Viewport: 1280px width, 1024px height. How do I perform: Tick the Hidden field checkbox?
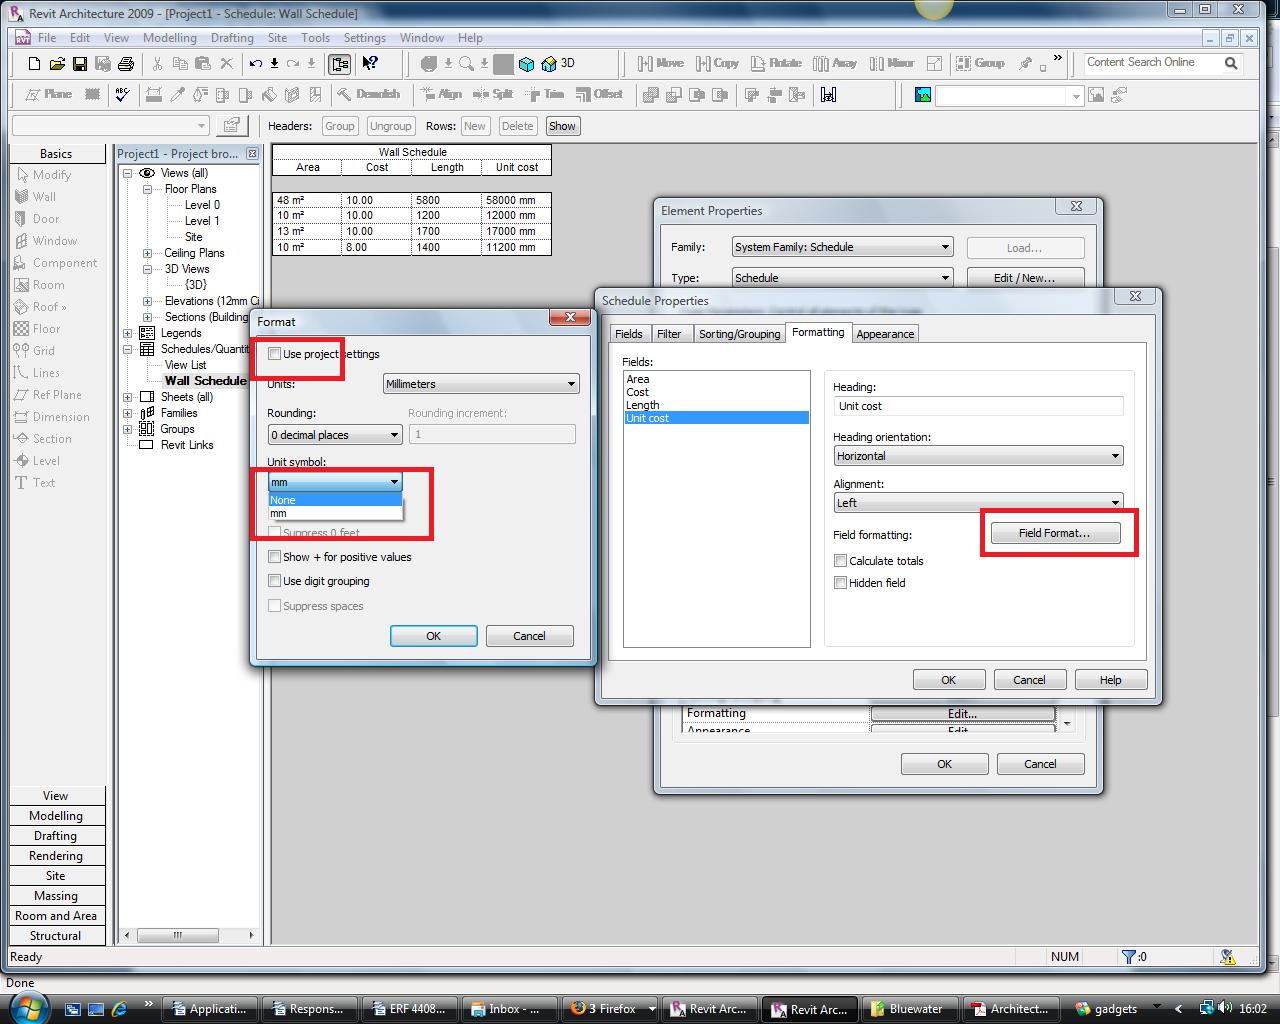(841, 583)
